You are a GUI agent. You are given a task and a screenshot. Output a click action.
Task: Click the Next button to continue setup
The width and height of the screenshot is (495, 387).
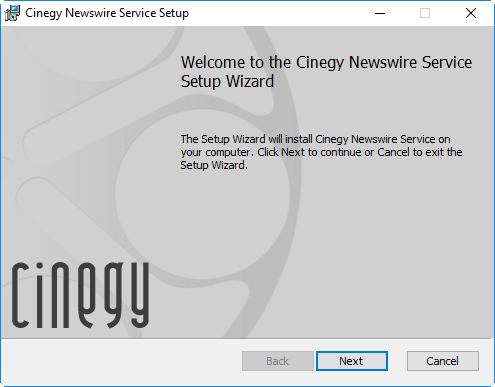tap(352, 361)
